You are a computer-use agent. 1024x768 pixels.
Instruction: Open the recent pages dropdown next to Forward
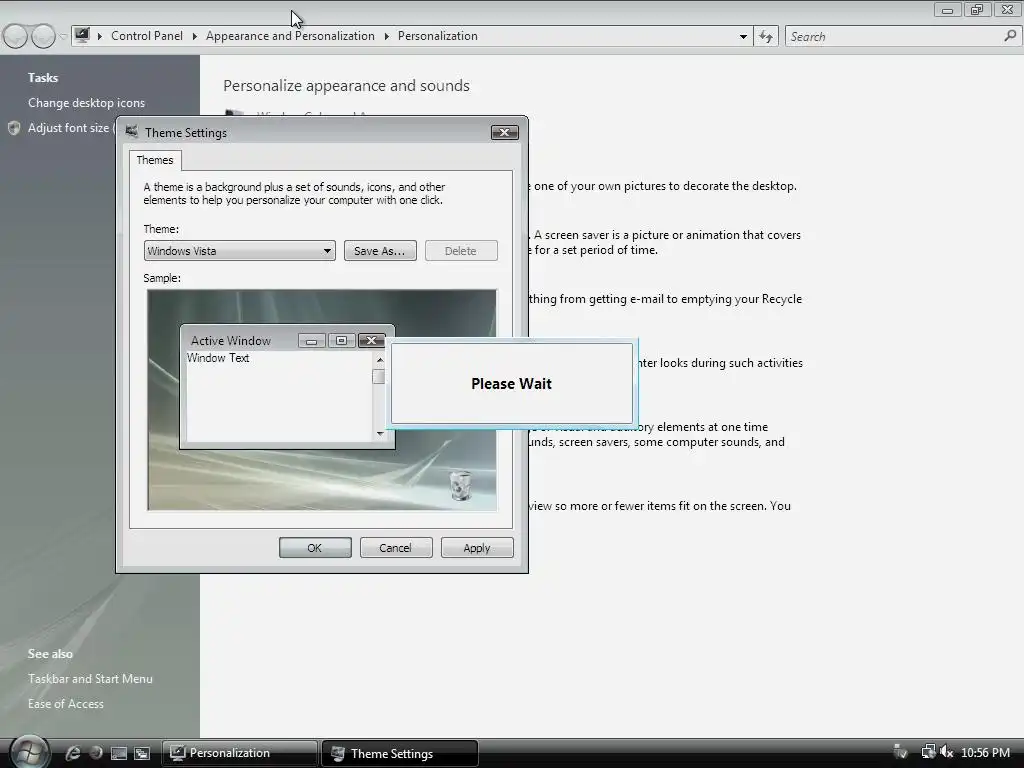pyautogui.click(x=63, y=36)
